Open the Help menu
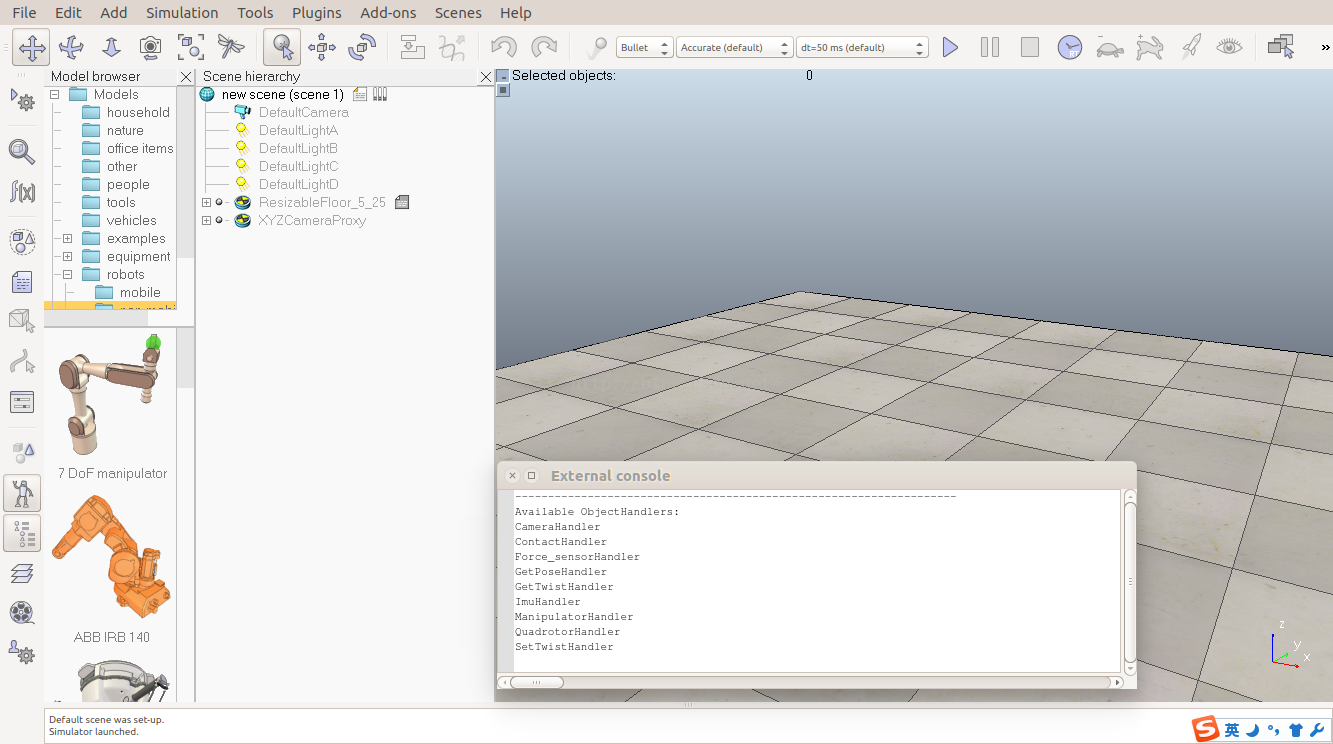The height and width of the screenshot is (744, 1333). click(515, 13)
